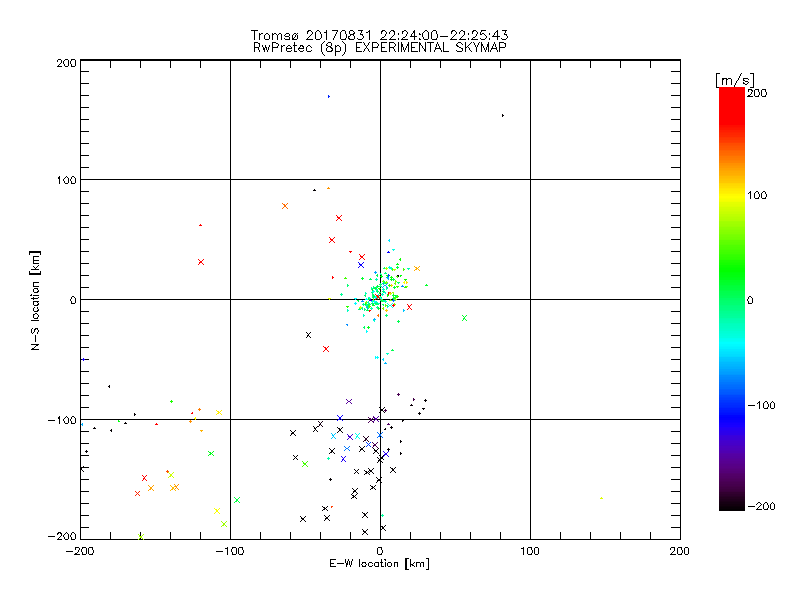Image resolution: width=800 pixels, height=600 pixels.
Task: Select the orange X marker just below the orange dot and black dot pair
Action: [285, 206]
